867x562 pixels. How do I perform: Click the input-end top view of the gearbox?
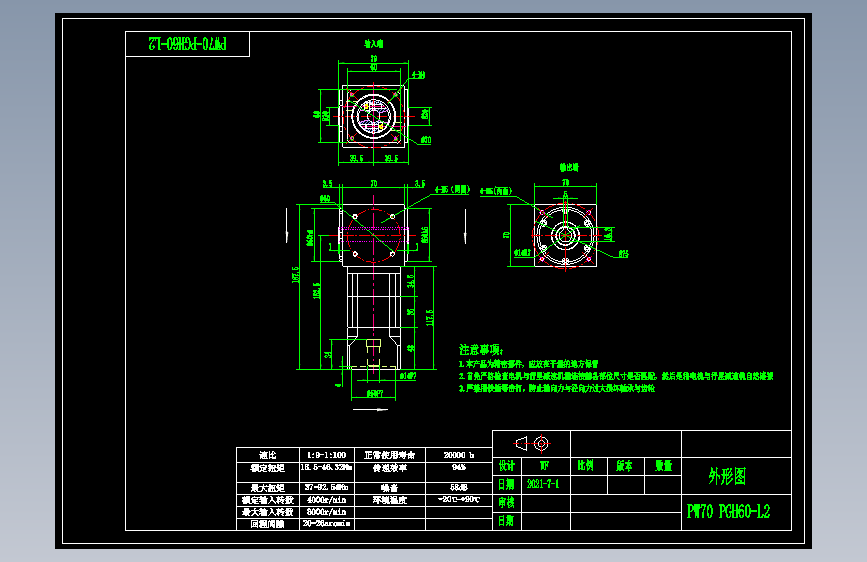(374, 116)
